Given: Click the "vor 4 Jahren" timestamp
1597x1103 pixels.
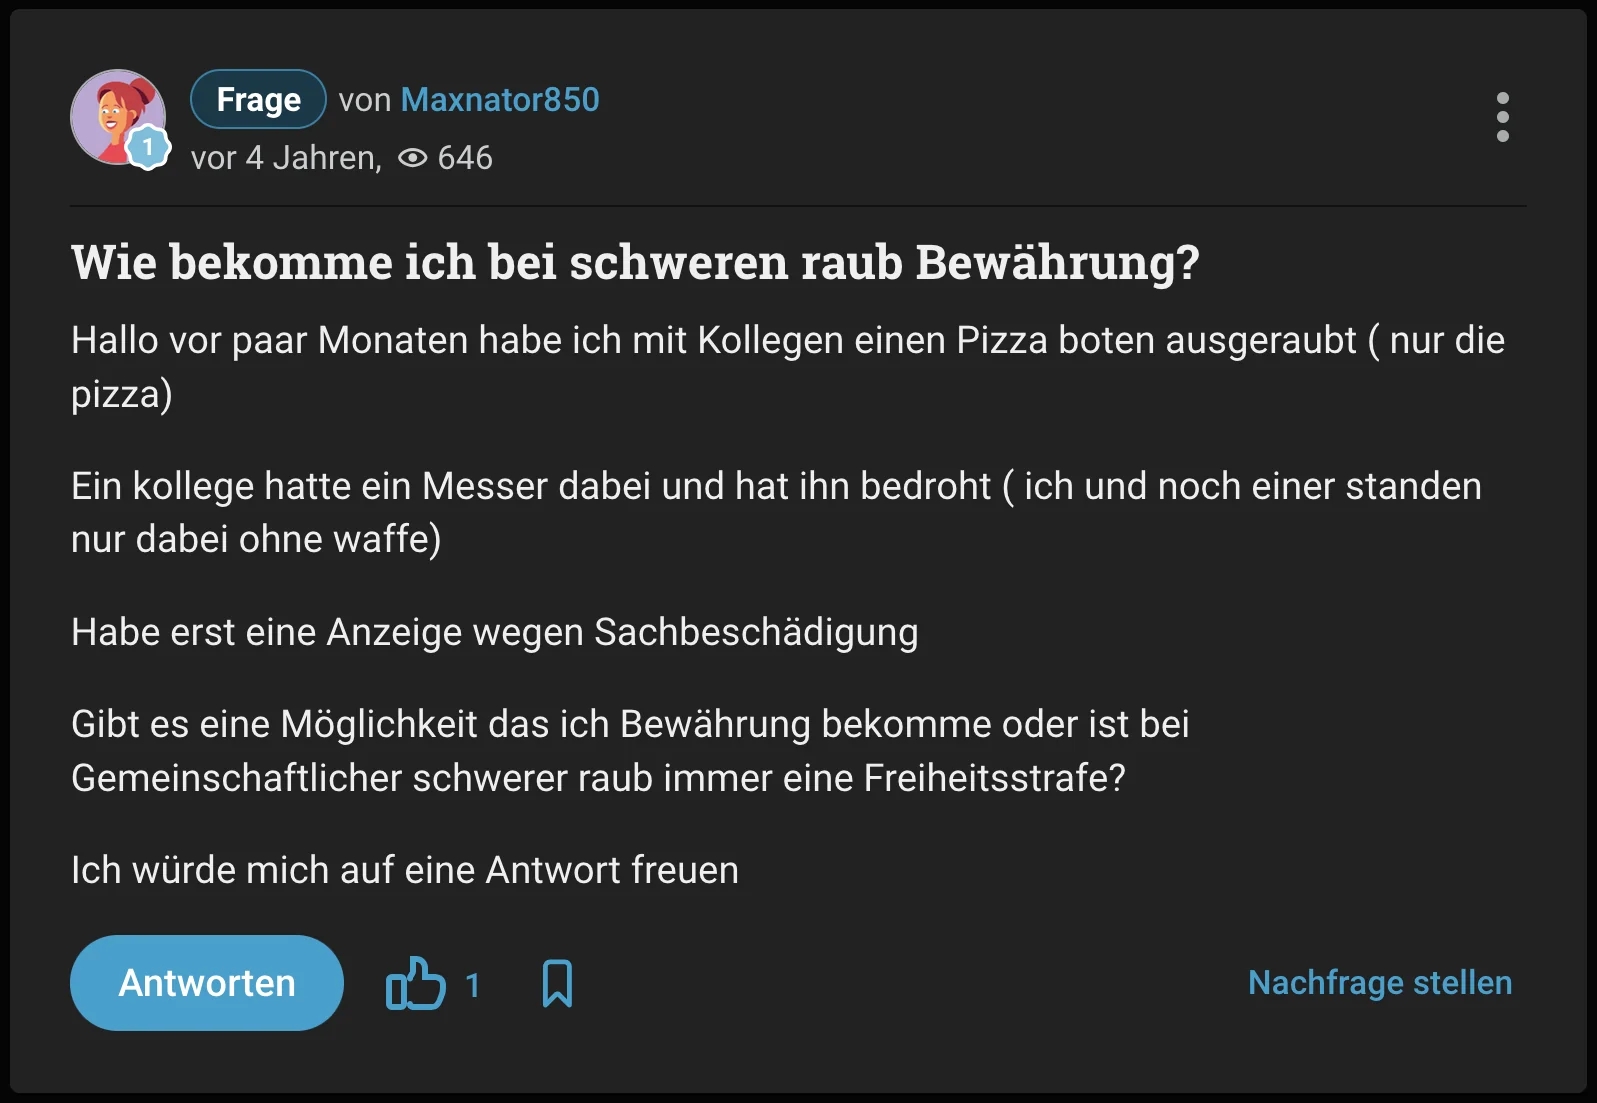Looking at the screenshot, I should 285,158.
